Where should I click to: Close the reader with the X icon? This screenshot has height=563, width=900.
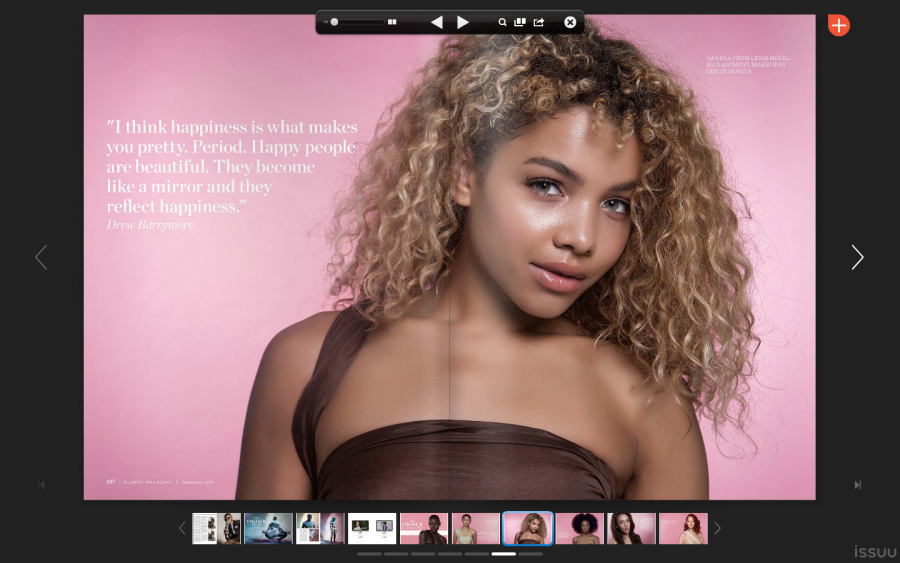(x=570, y=22)
